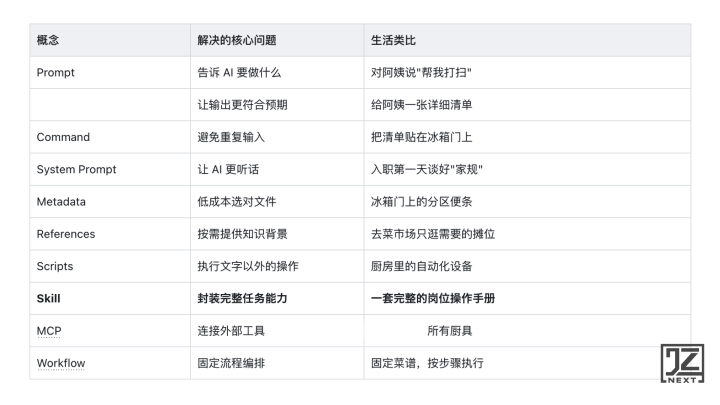This screenshot has width=720, height=405.
Task: Select the System Prompt cell
Action: coord(76,170)
